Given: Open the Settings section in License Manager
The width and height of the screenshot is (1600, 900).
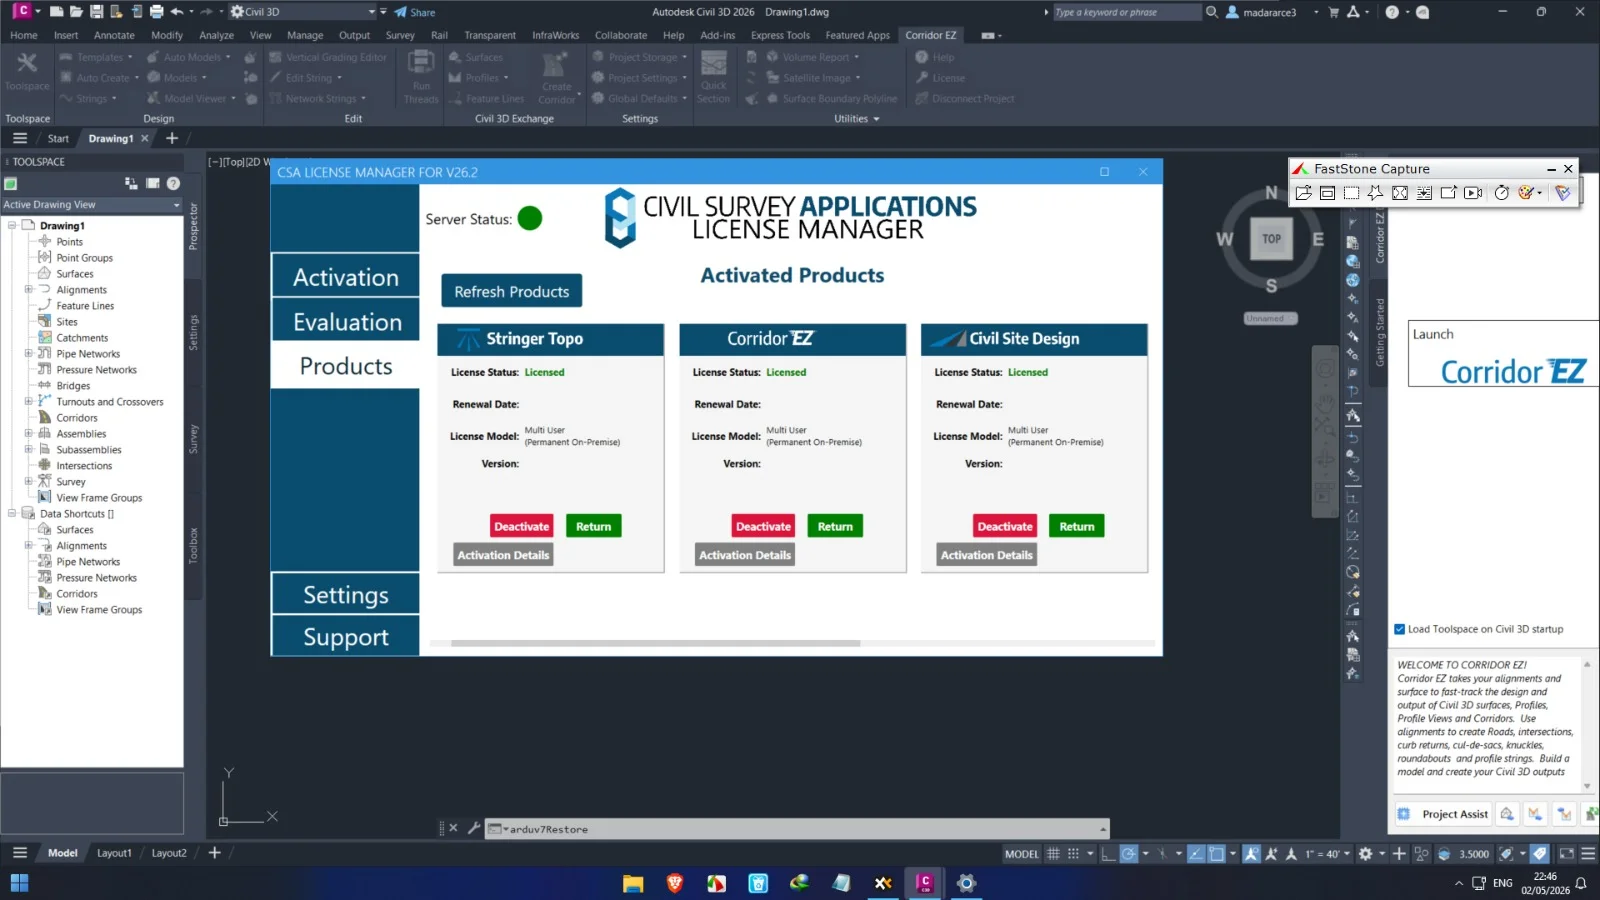Looking at the screenshot, I should pyautogui.click(x=345, y=595).
